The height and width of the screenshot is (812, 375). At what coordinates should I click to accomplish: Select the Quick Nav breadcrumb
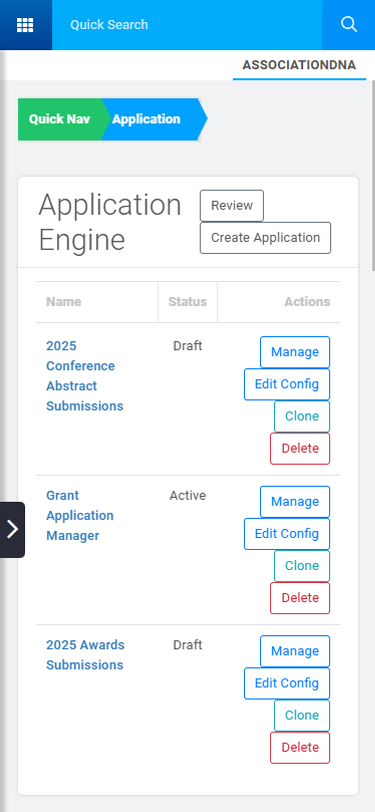(x=60, y=119)
